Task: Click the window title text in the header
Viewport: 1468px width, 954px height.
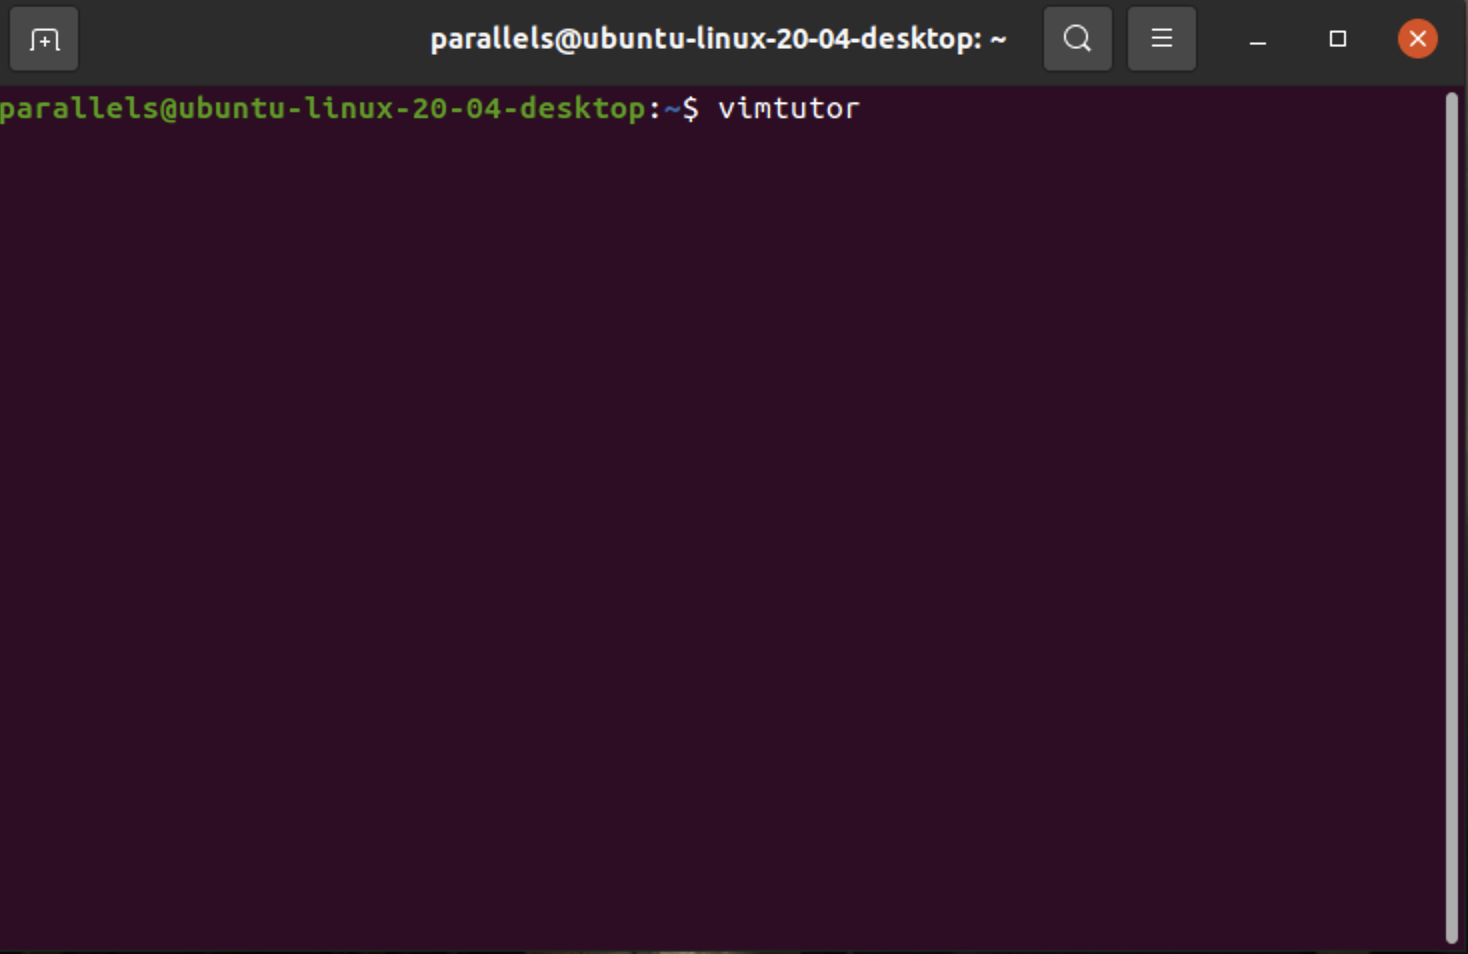Action: click(718, 39)
